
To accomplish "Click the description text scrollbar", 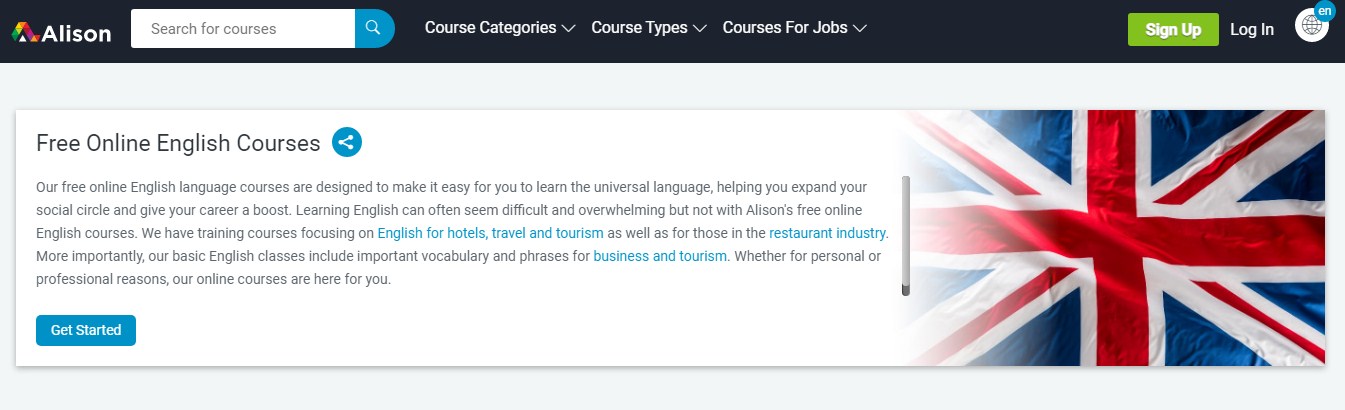I will (905, 235).
